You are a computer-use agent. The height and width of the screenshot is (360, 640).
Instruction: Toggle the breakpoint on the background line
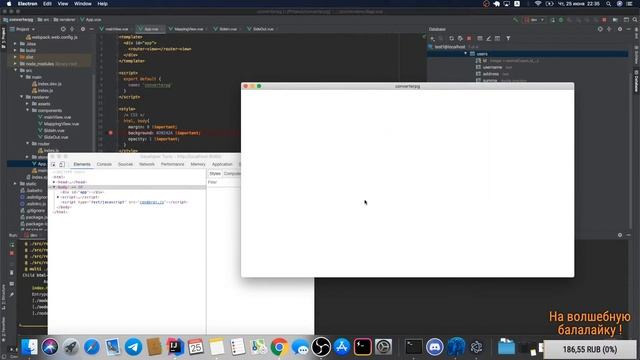point(111,133)
